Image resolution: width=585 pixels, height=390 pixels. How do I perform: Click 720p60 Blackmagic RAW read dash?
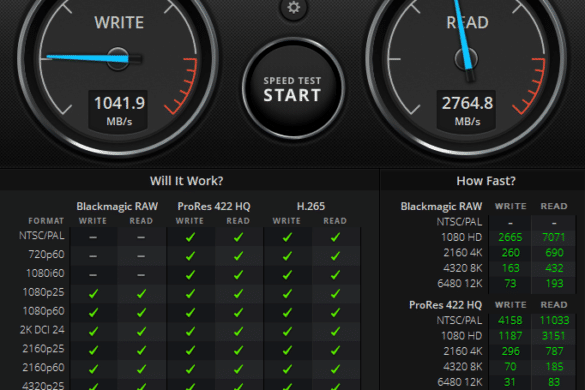[141, 256]
